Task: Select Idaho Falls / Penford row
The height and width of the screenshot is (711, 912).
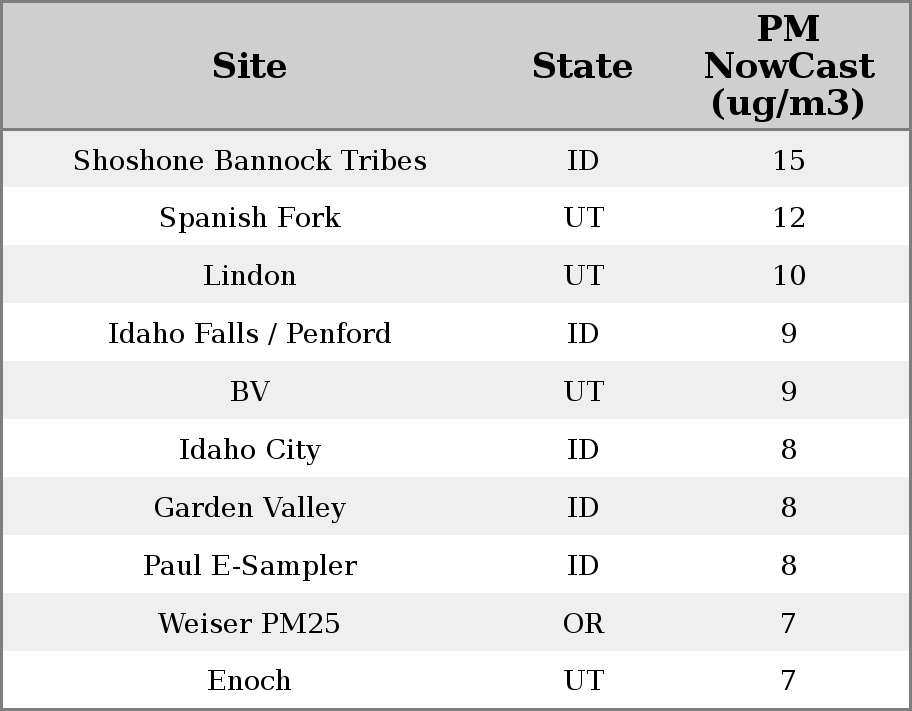Action: pos(250,334)
